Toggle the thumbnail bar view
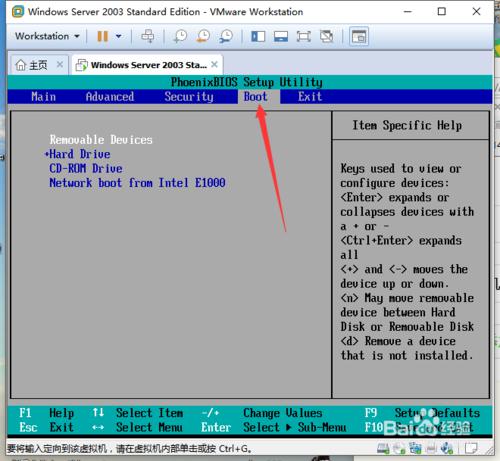 [x=281, y=36]
